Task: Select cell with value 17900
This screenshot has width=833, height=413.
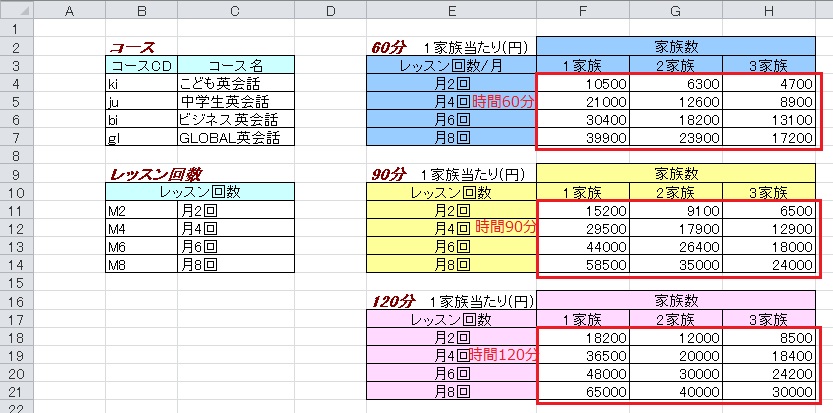Action: pyautogui.click(x=676, y=228)
